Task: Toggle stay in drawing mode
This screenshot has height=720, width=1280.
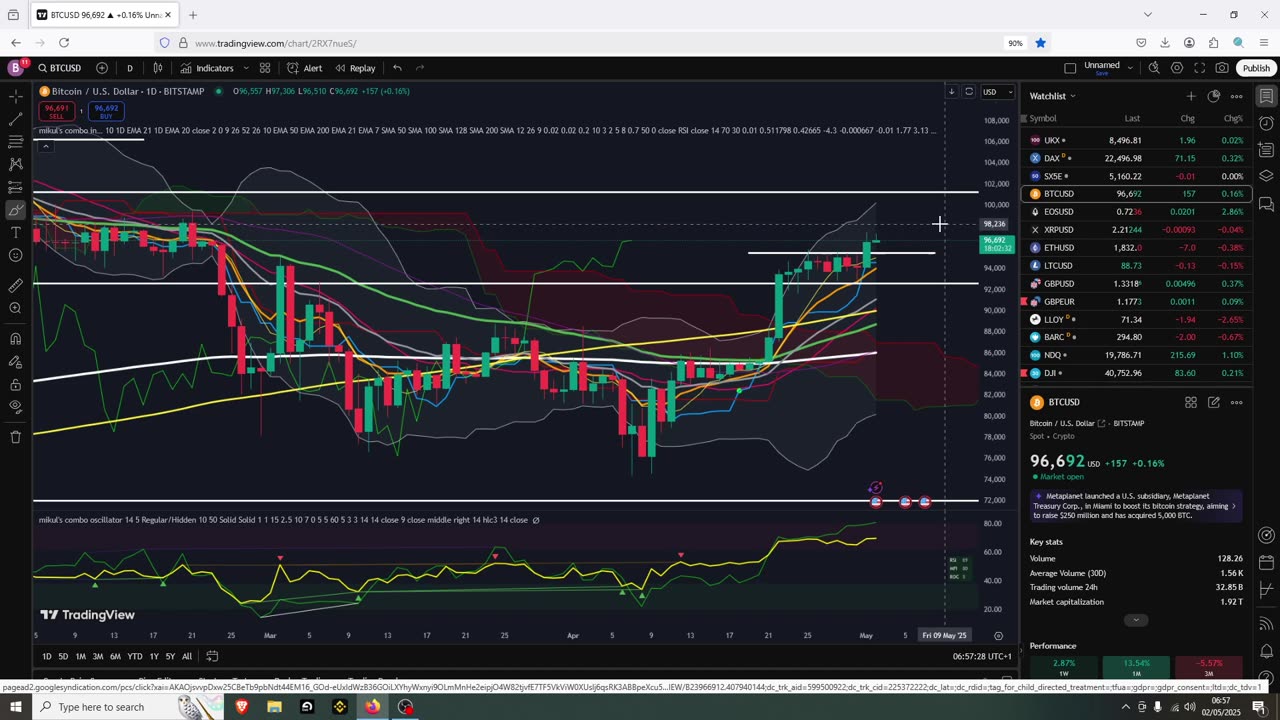Action: (15, 362)
